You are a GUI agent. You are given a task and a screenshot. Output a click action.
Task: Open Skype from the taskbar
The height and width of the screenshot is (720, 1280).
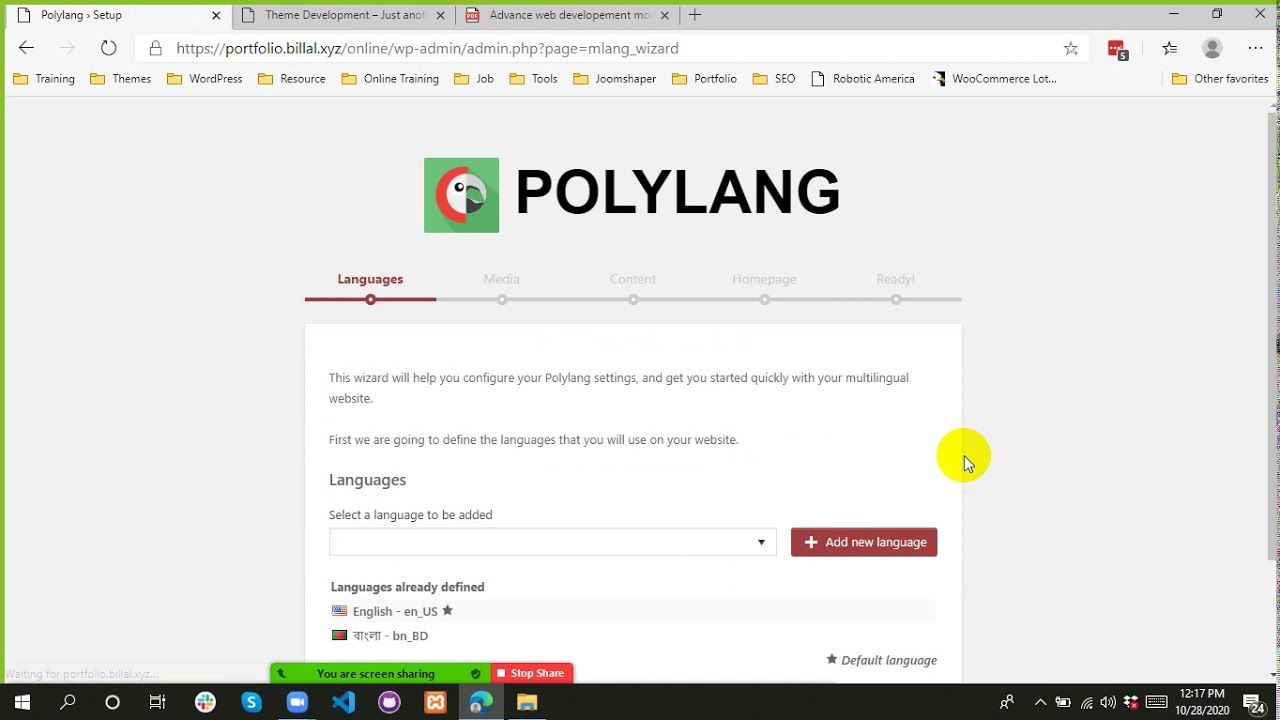[251, 702]
